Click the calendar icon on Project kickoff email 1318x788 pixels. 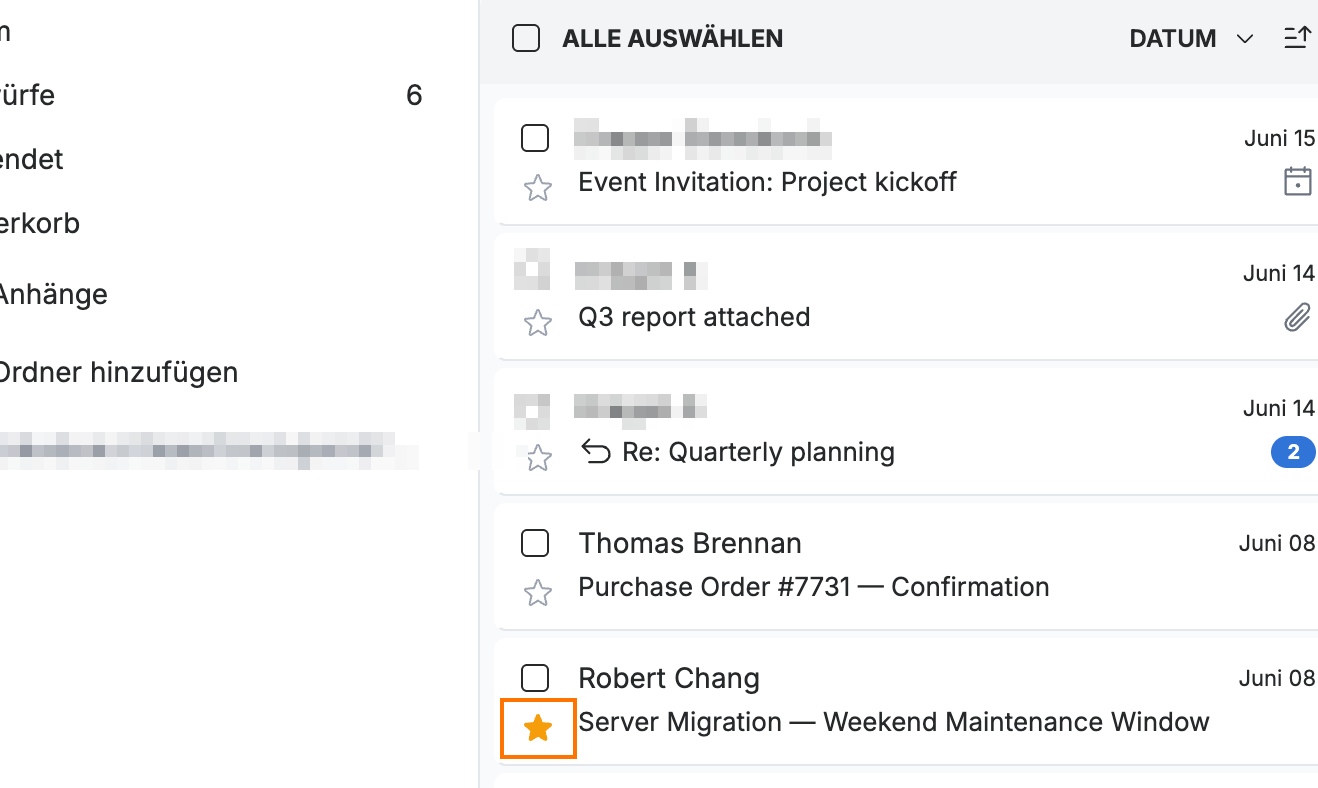pos(1297,182)
